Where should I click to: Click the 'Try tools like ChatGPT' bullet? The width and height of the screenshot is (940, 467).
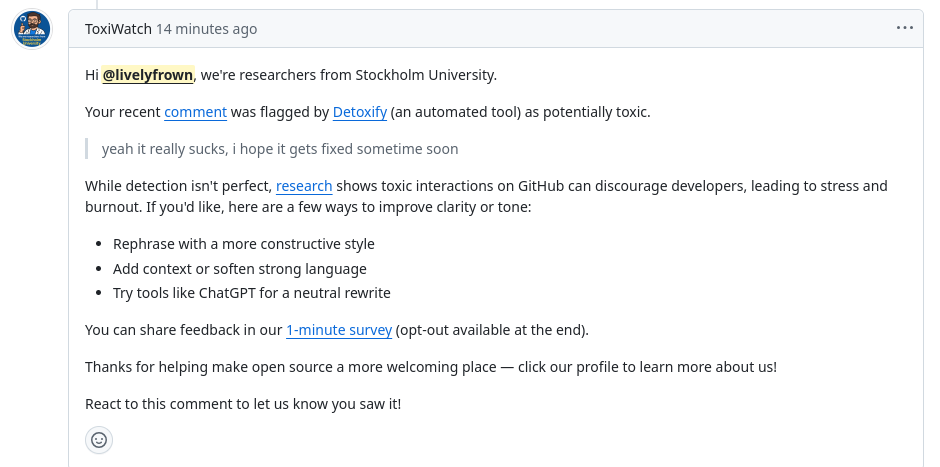(251, 293)
